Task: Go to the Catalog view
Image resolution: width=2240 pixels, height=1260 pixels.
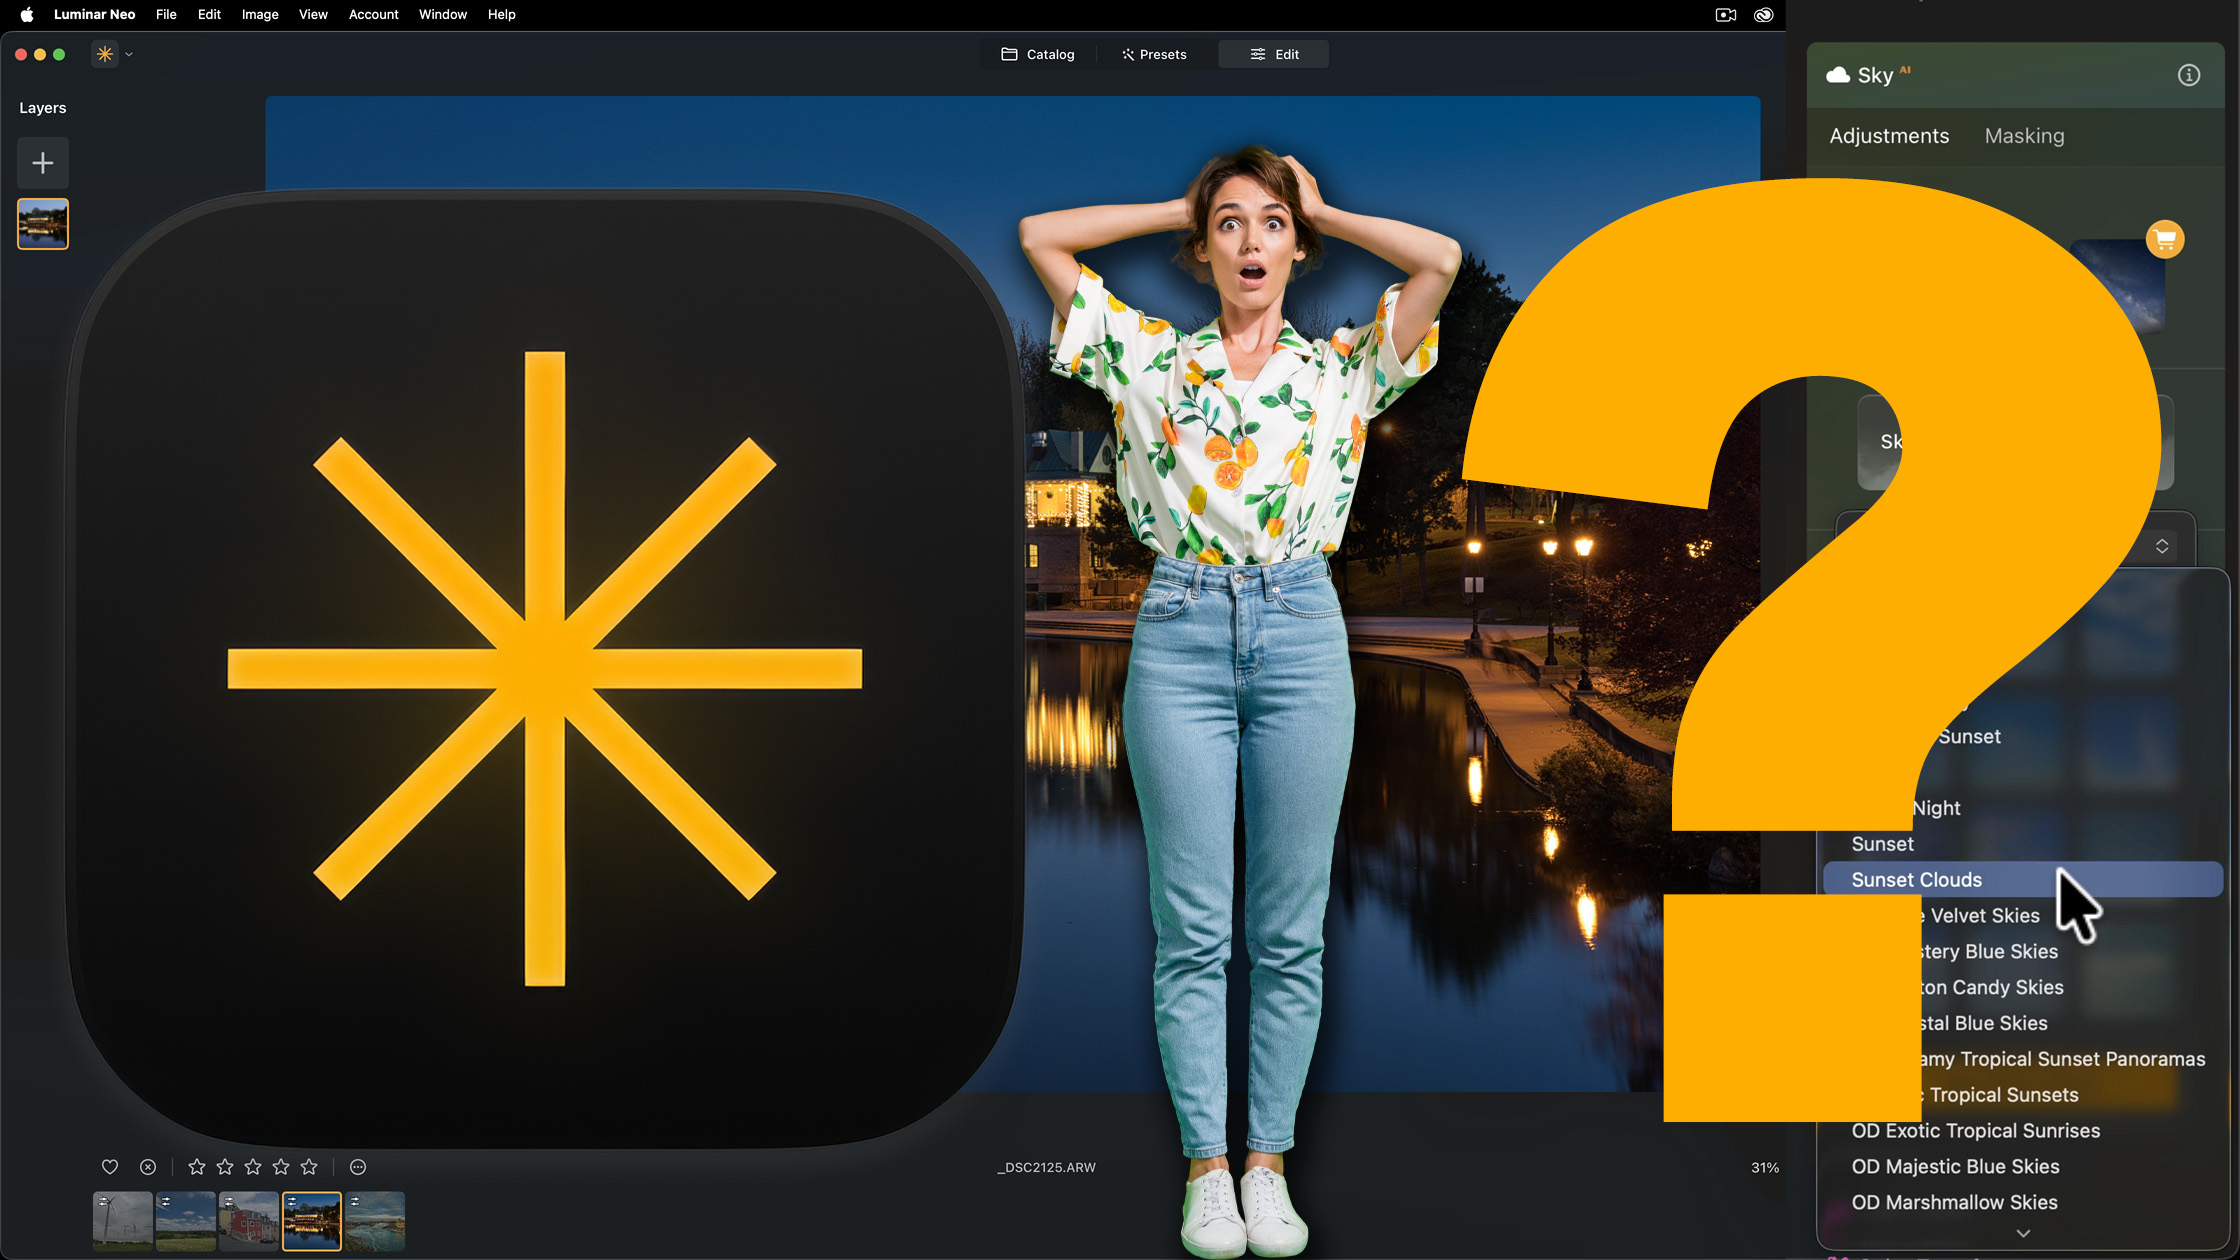Action: pos(1038,54)
